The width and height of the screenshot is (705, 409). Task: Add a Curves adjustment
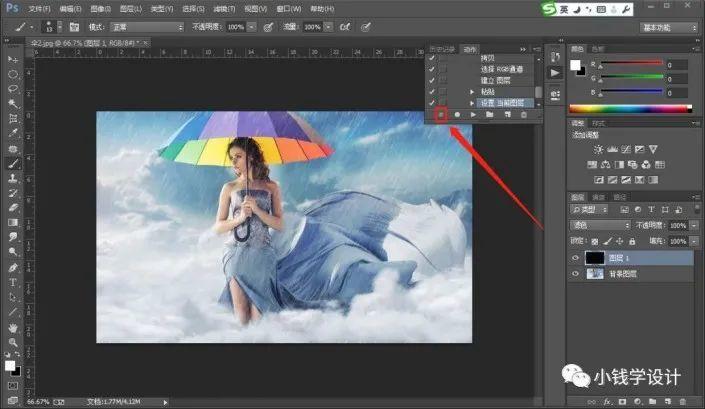click(x=626, y=149)
